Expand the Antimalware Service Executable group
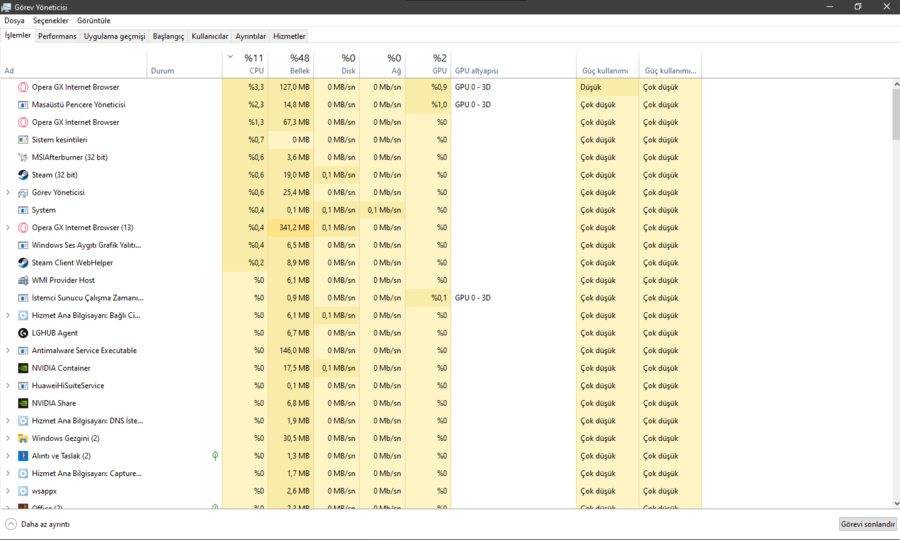The height and width of the screenshot is (540, 900). (7, 351)
